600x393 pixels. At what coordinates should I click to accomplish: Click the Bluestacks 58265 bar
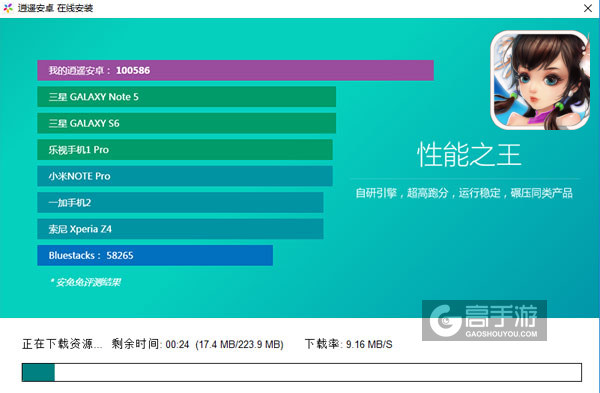[x=155, y=255]
